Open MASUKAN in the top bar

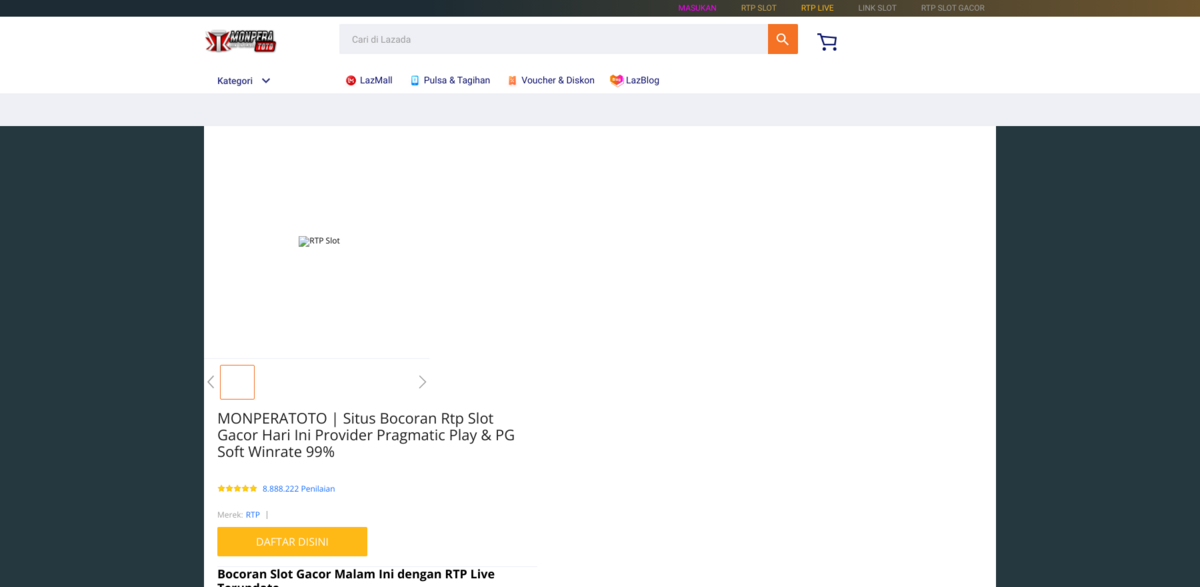[x=697, y=8]
